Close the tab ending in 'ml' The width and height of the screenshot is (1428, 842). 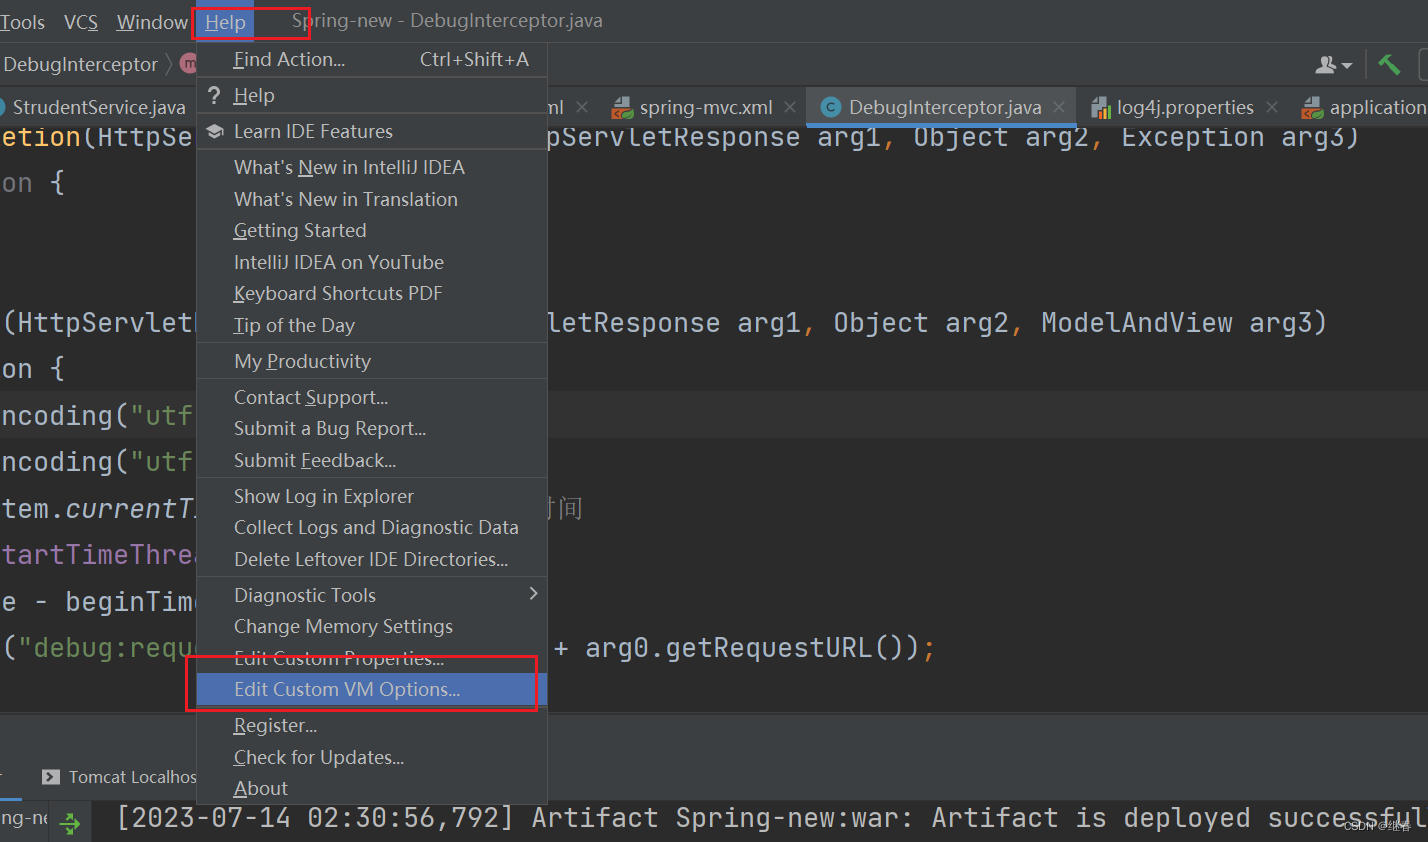tap(582, 107)
